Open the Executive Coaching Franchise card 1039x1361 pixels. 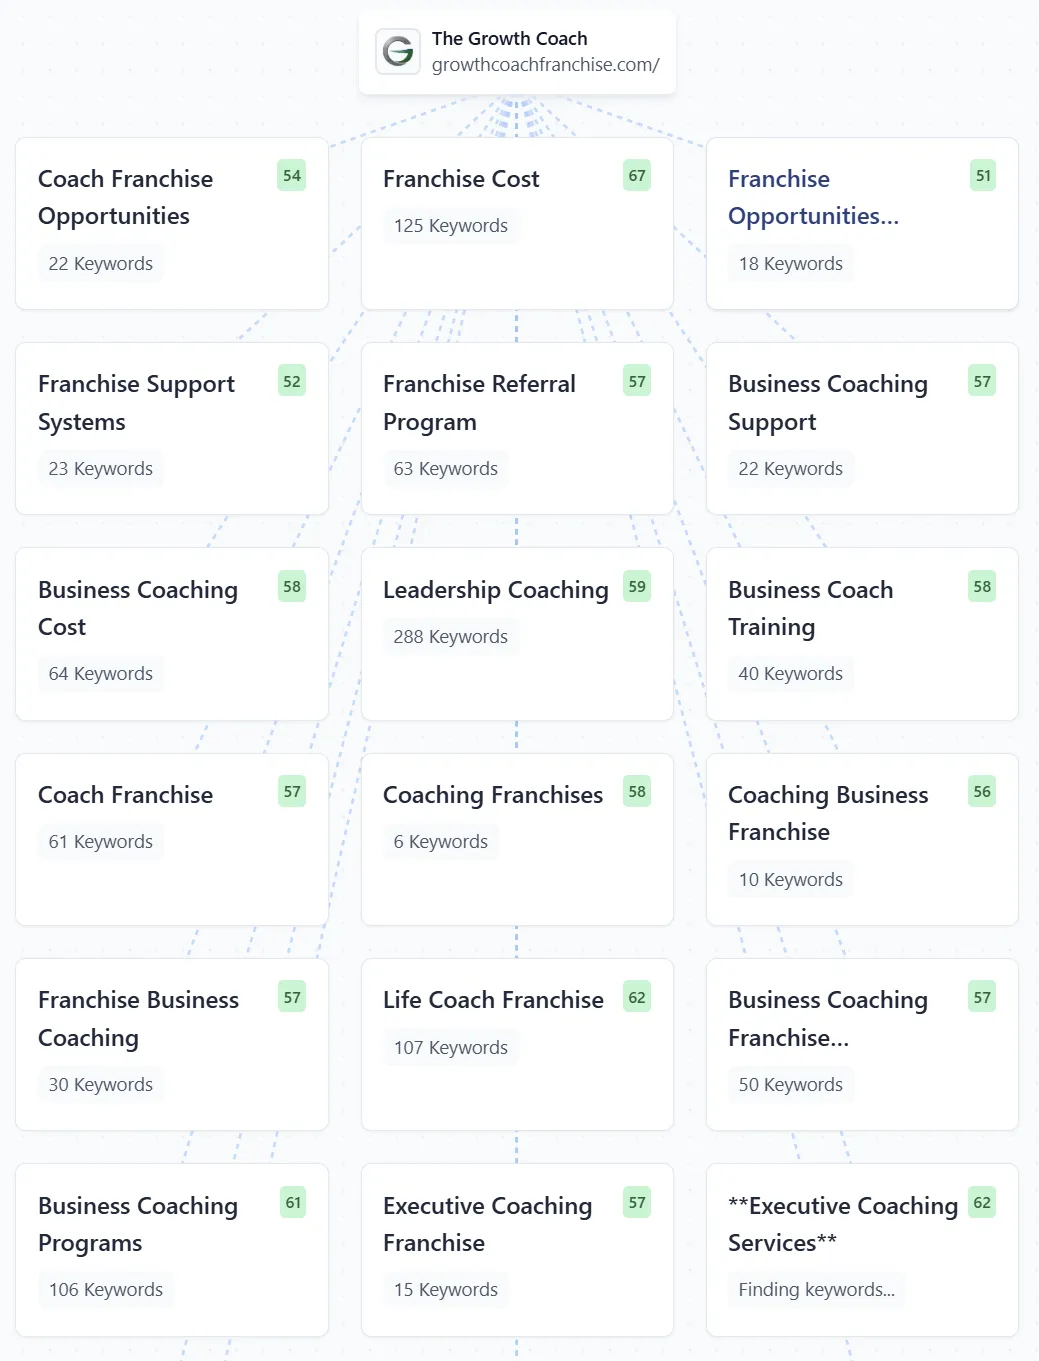pos(516,1249)
